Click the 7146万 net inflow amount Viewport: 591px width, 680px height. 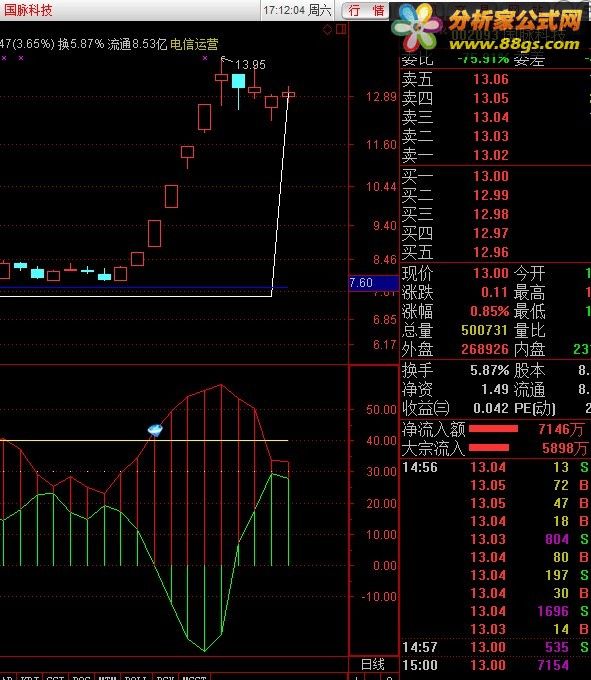pyautogui.click(x=561, y=429)
